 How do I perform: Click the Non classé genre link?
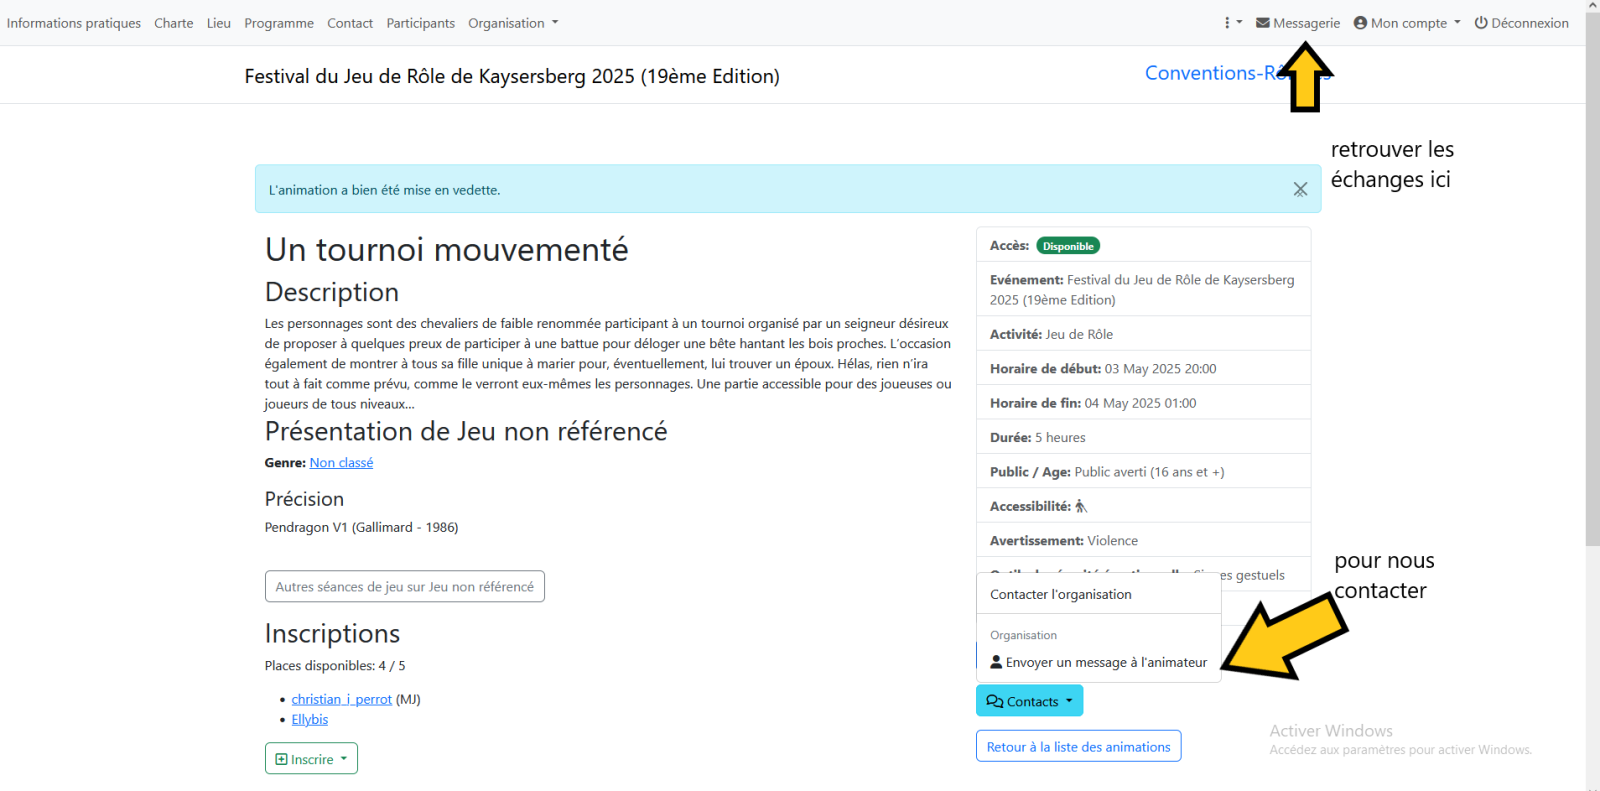[341, 463]
